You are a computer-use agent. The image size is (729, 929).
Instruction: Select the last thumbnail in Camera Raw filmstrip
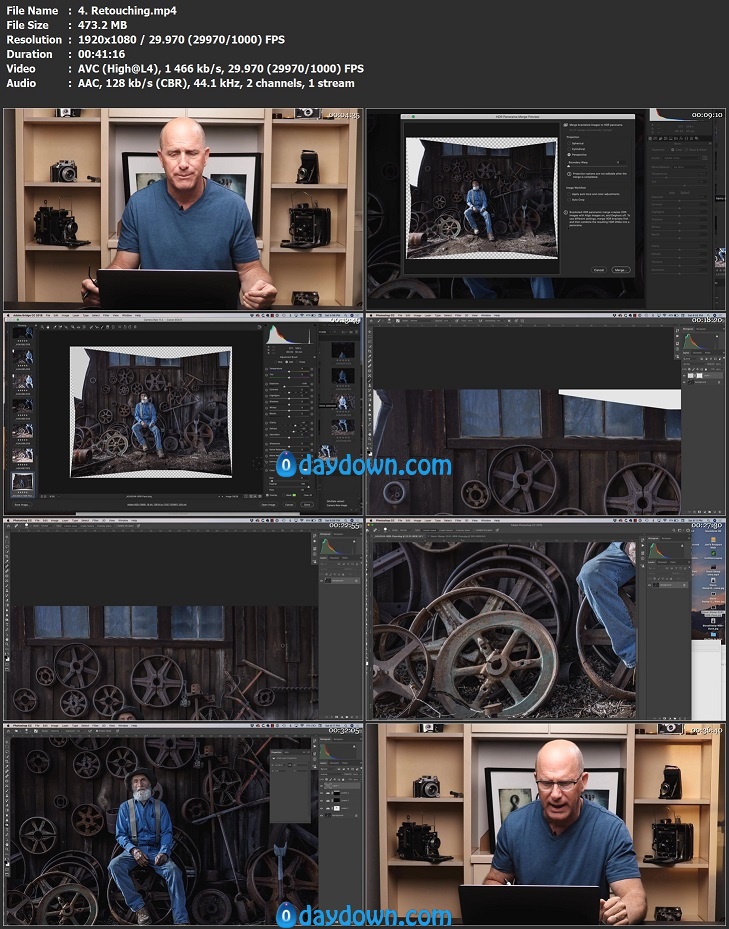[20, 483]
